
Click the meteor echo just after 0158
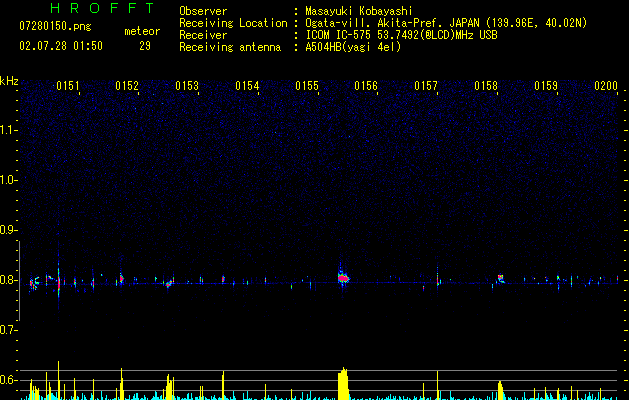tap(500, 278)
